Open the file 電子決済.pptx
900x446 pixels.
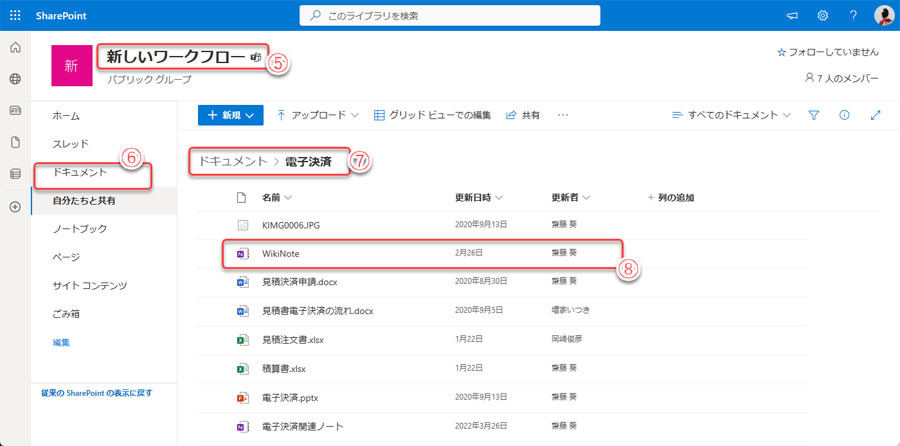tap(290, 397)
